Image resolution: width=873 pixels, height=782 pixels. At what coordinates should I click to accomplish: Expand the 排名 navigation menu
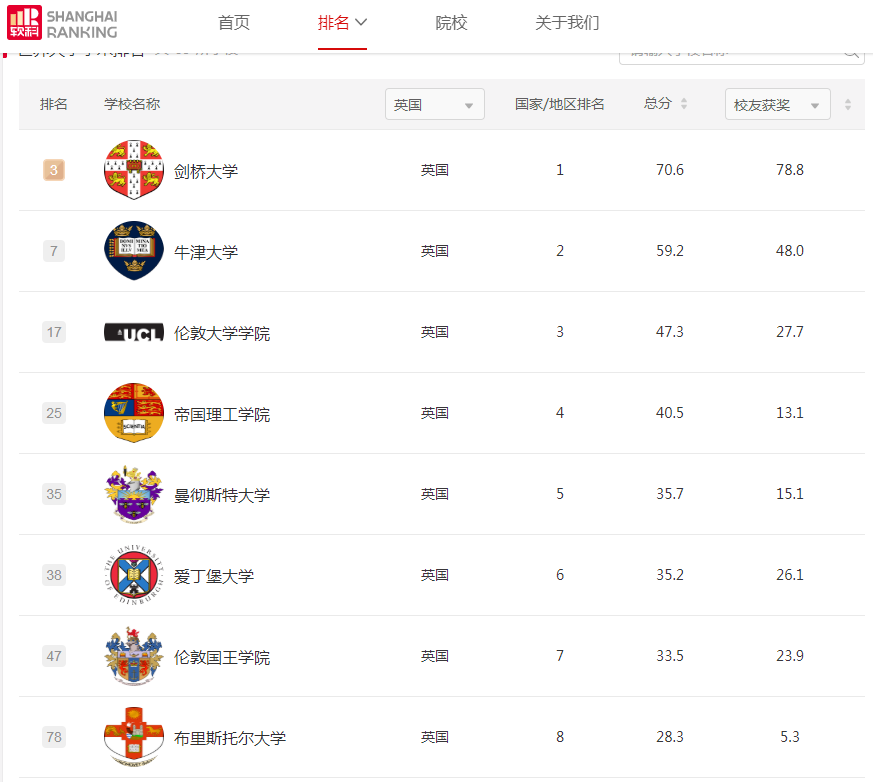342,23
